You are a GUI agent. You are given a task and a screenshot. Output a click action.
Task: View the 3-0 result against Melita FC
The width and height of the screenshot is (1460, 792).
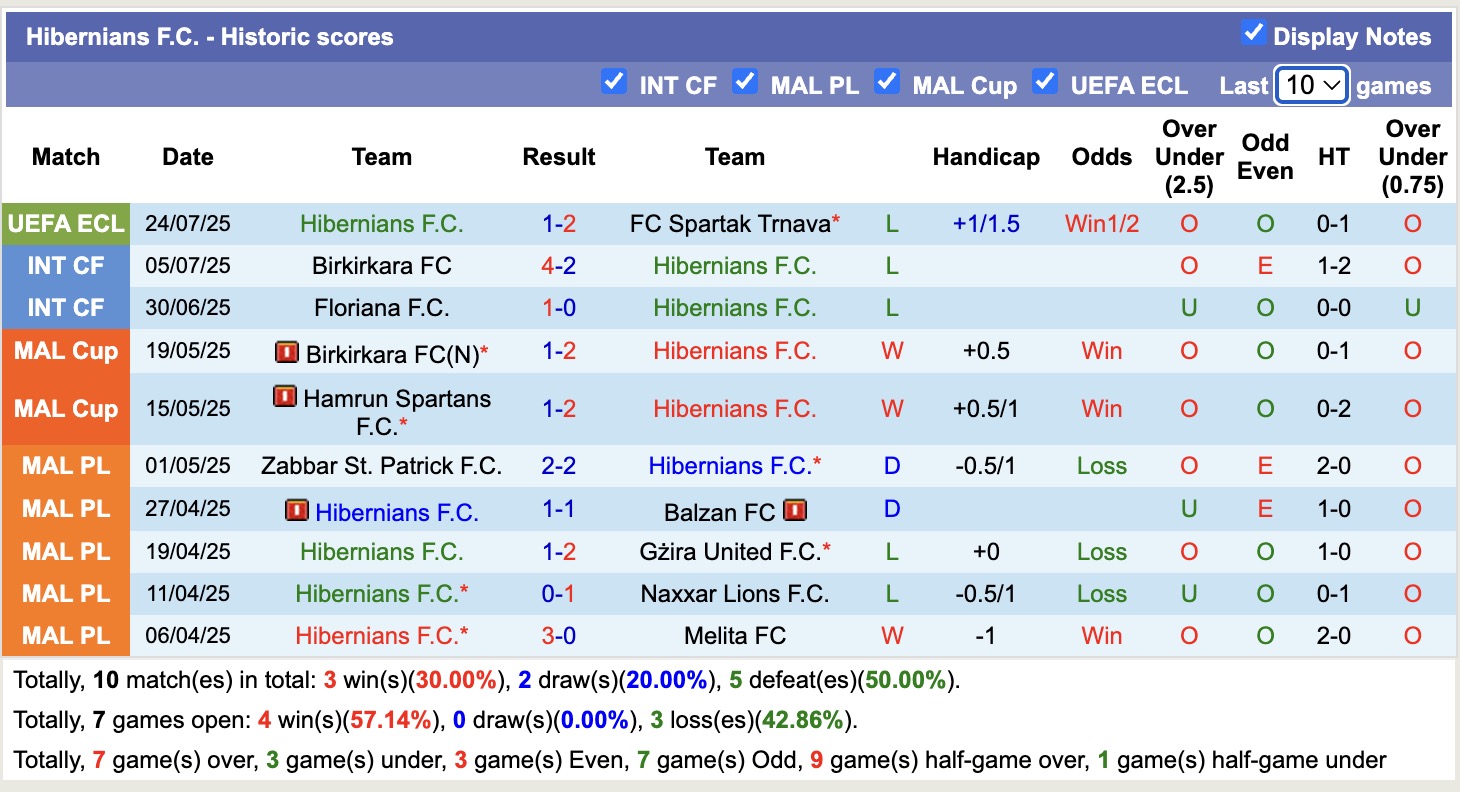559,636
